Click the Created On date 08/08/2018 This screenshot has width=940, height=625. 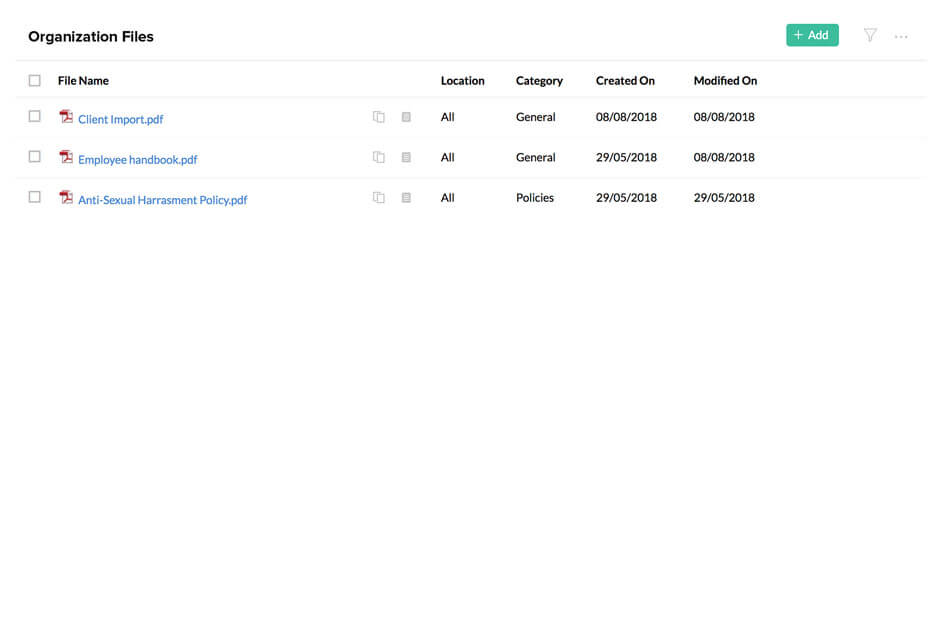pos(626,117)
